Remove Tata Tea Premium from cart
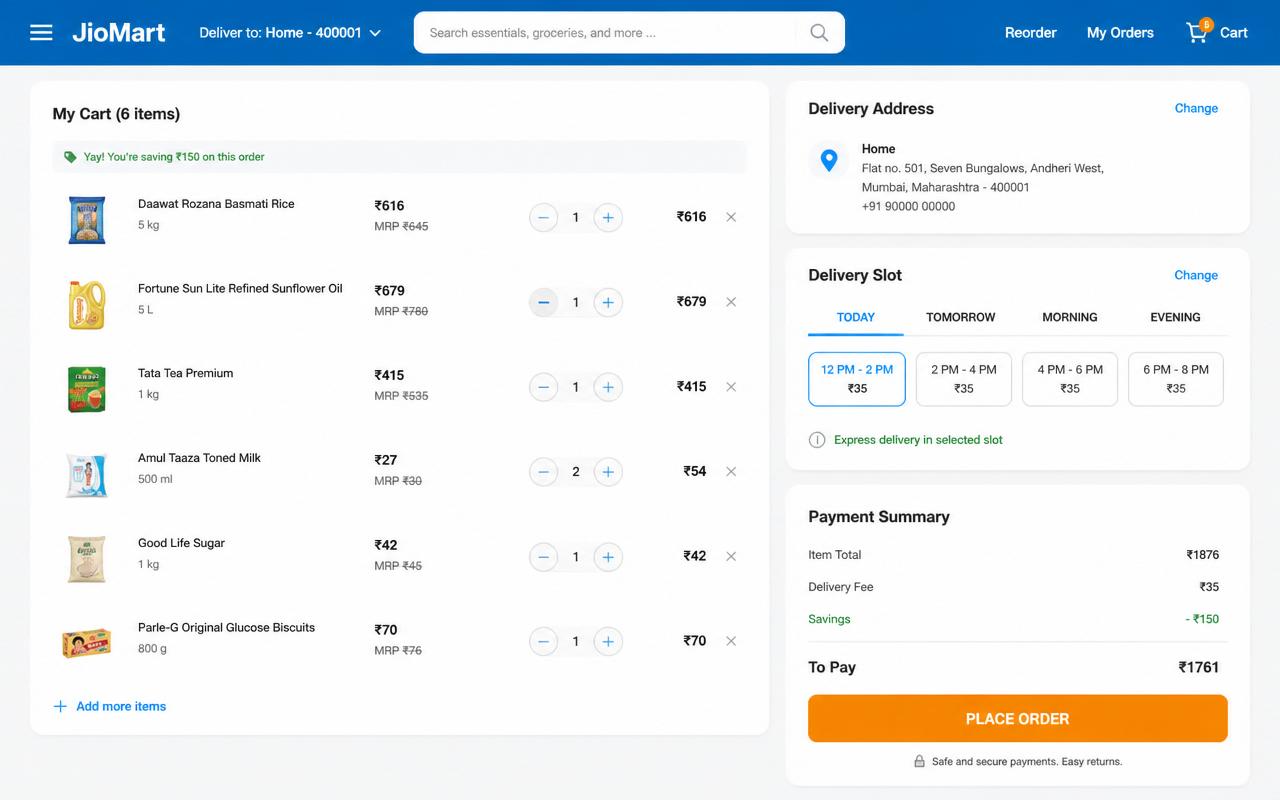 (731, 387)
